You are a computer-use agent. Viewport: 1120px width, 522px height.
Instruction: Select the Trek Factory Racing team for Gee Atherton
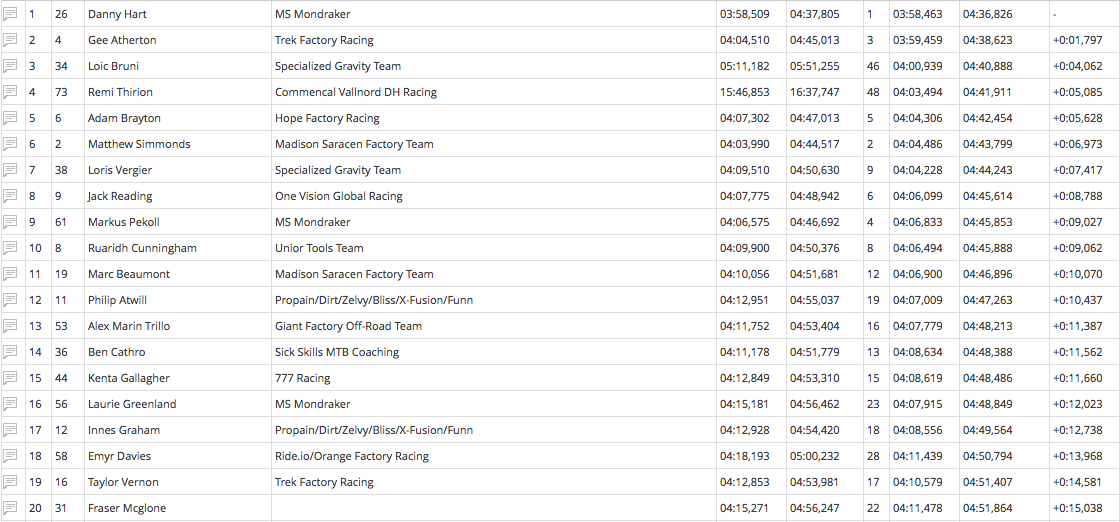coord(324,40)
